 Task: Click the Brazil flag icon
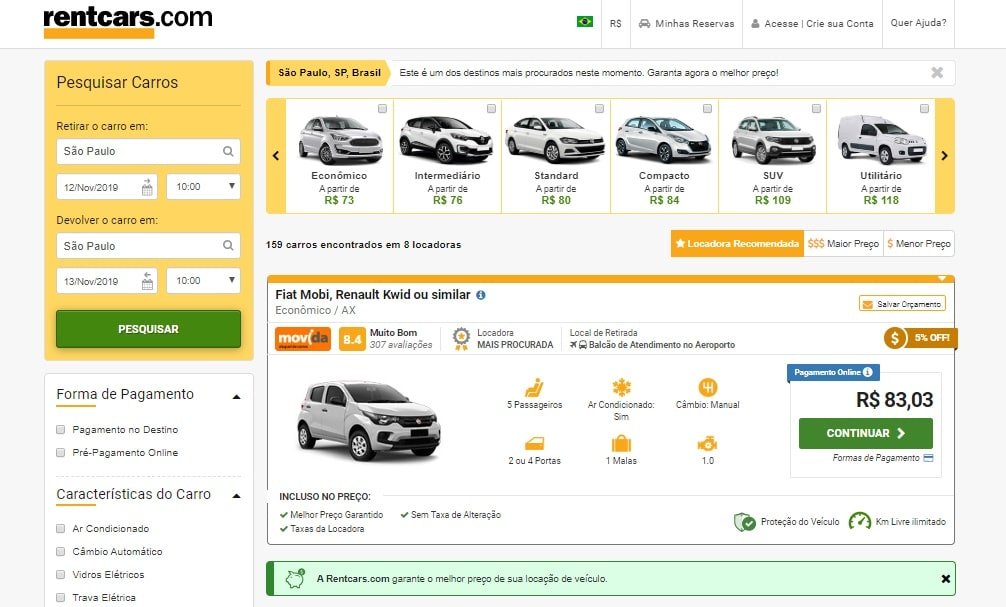584,22
